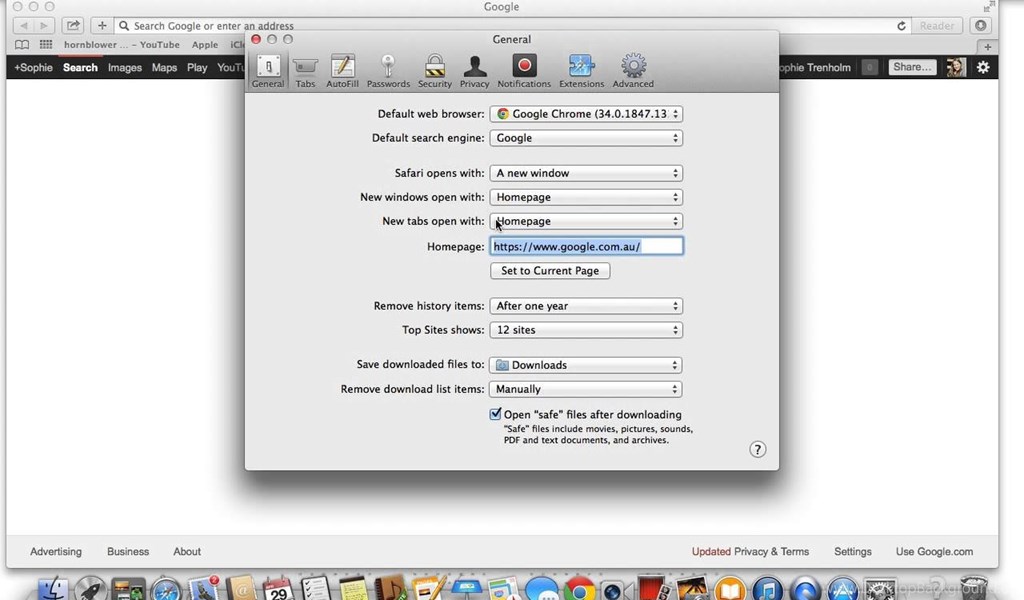Open Save downloaded files to dropdown

click(x=586, y=365)
